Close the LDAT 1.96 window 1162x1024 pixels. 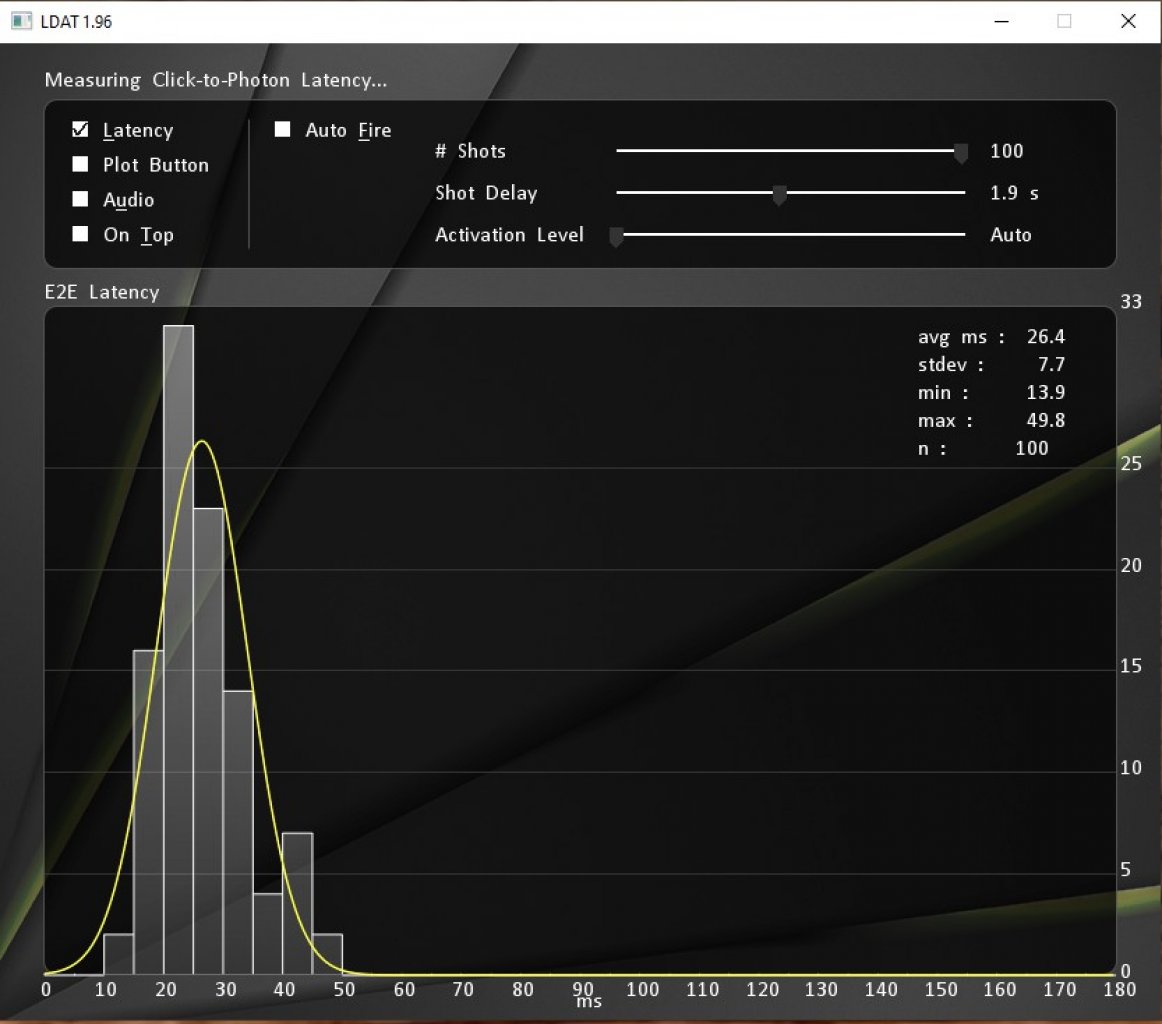[1128, 21]
